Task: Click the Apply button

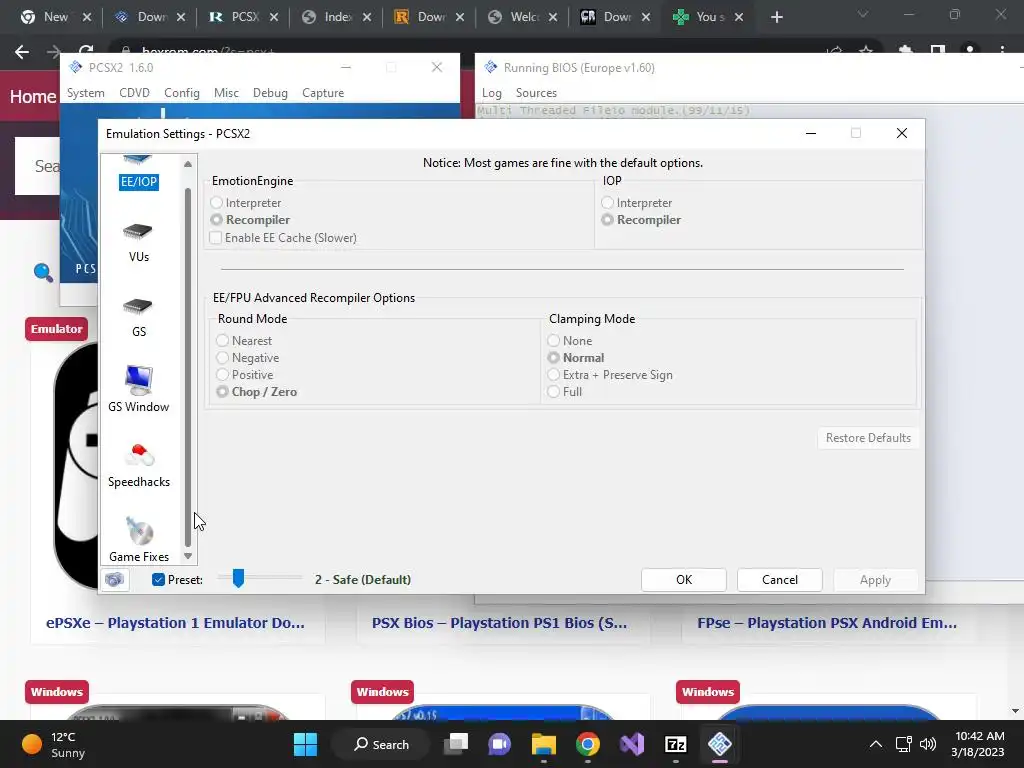Action: [x=875, y=579]
